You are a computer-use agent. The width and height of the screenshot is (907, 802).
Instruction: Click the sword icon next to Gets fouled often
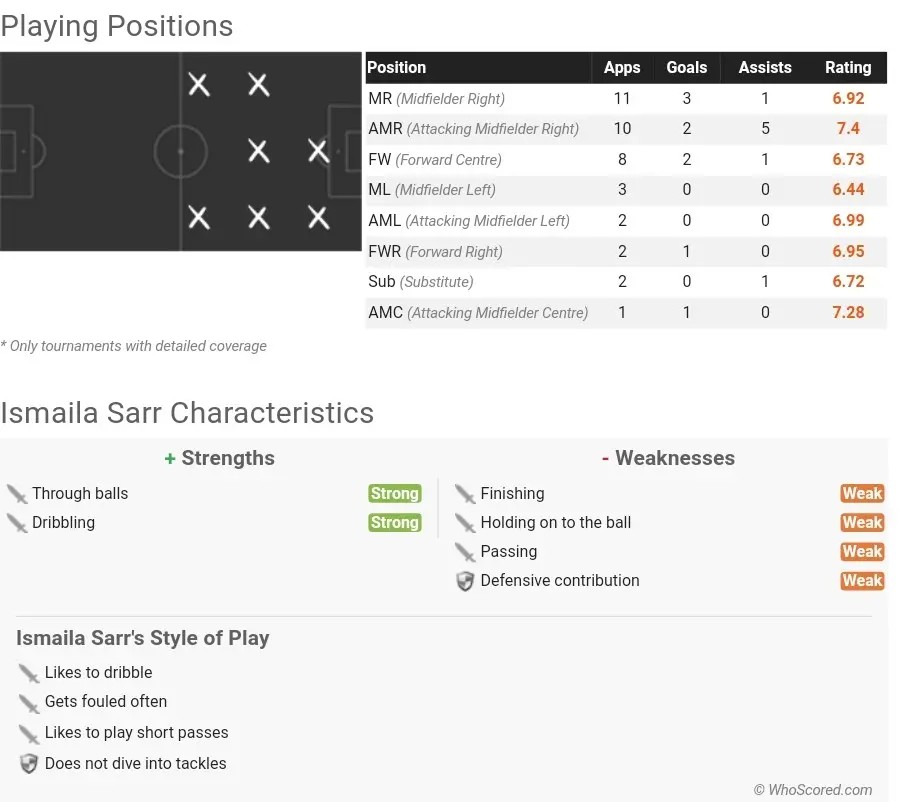click(28, 703)
